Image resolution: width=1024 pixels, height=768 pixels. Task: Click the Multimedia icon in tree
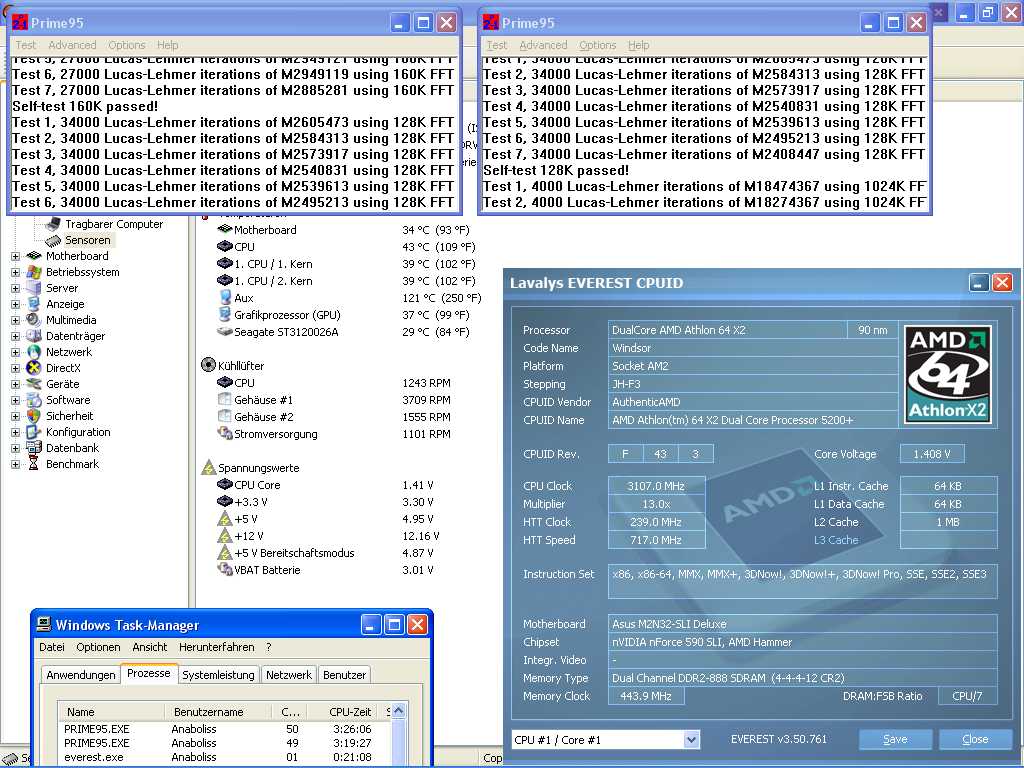tap(33, 319)
